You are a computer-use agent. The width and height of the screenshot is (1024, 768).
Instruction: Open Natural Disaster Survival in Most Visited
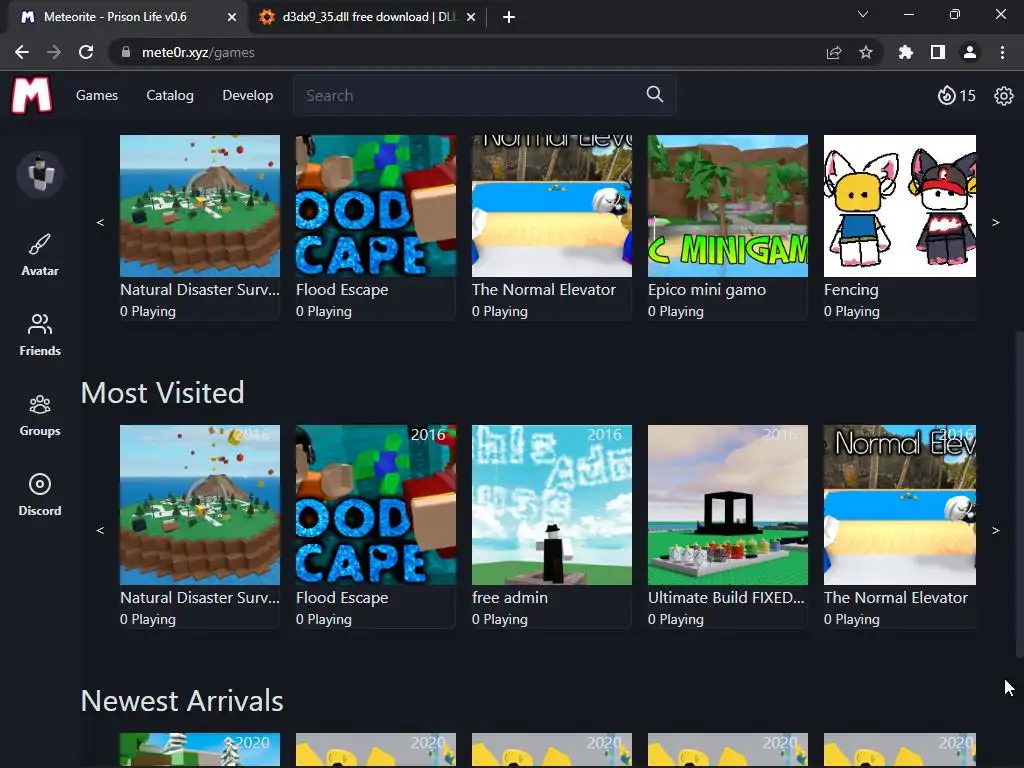[200, 505]
